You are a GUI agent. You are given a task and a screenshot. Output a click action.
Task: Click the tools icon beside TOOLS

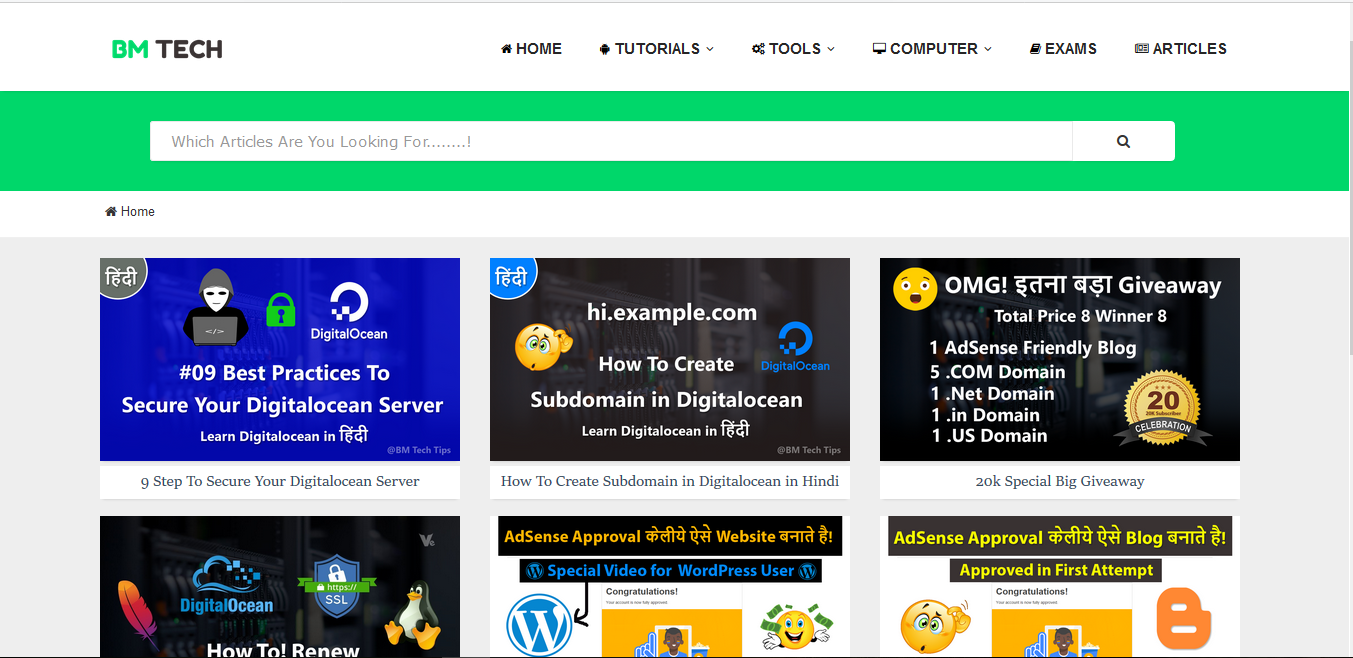pyautogui.click(x=758, y=49)
